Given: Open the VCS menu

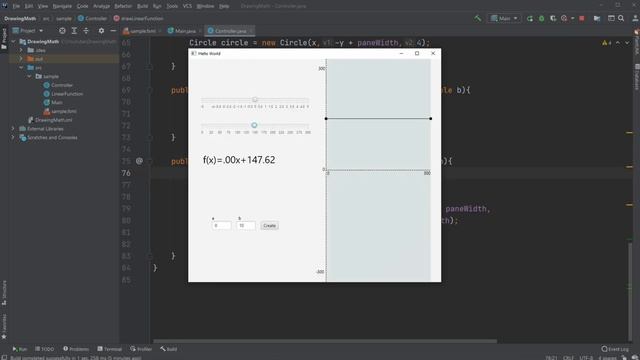Looking at the screenshot, I should tap(187, 6).
